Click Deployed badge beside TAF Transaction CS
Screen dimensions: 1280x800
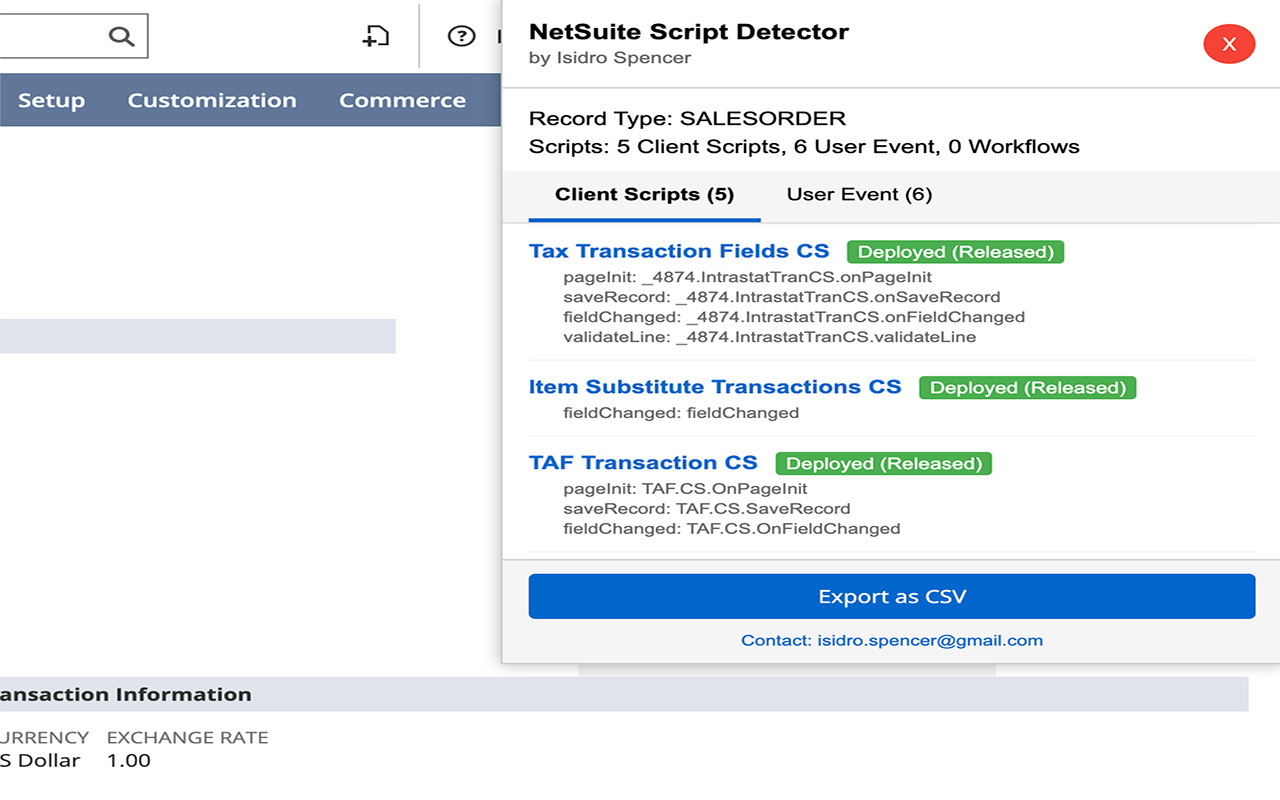point(883,464)
